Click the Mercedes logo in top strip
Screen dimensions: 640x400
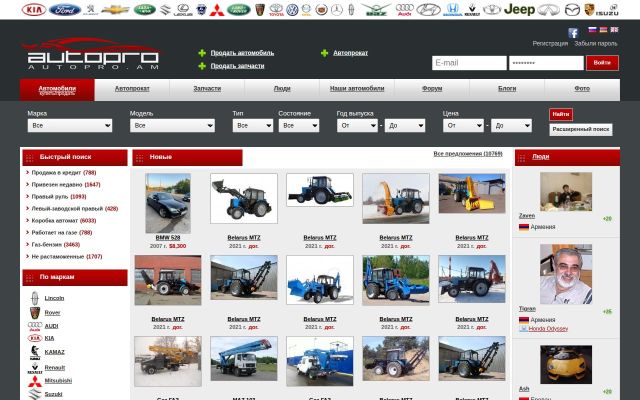point(337,10)
